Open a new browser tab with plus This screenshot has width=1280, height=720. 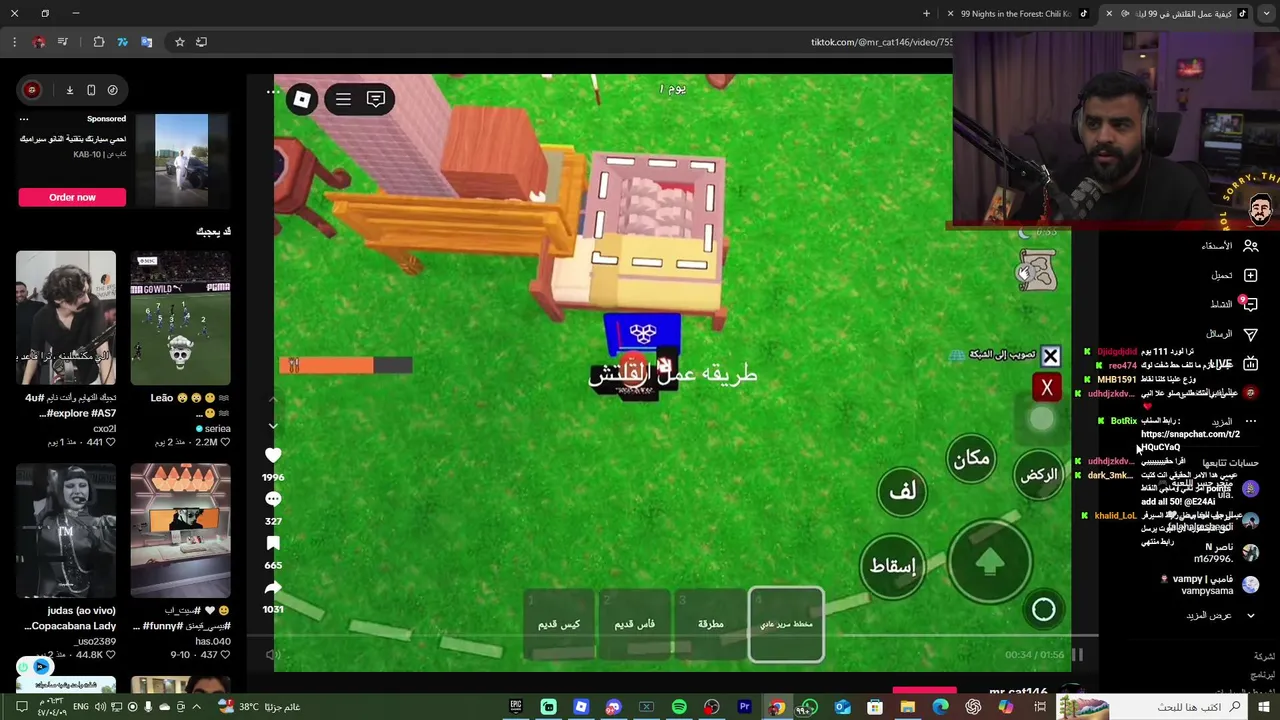pyautogui.click(x=926, y=14)
